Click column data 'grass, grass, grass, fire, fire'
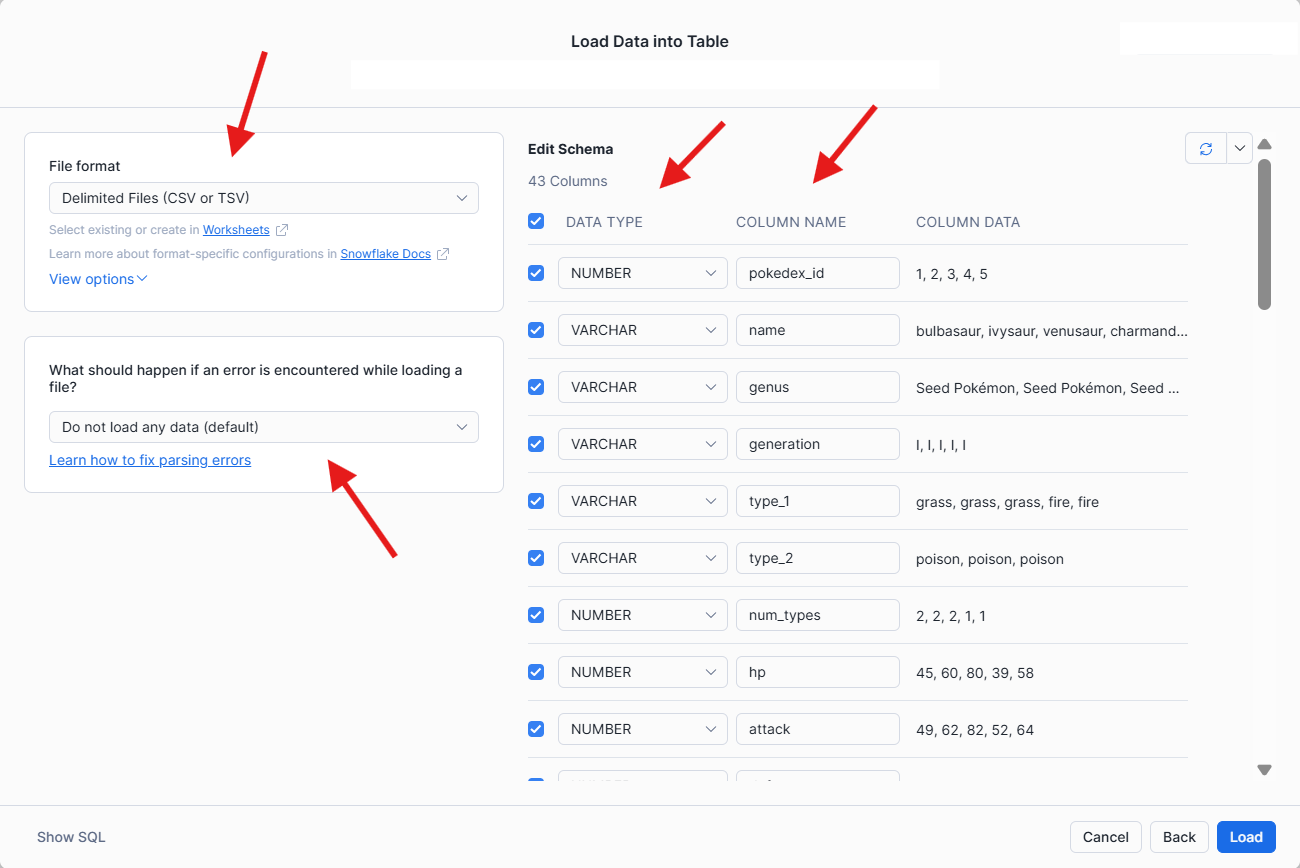1300x868 pixels. [x=1007, y=501]
